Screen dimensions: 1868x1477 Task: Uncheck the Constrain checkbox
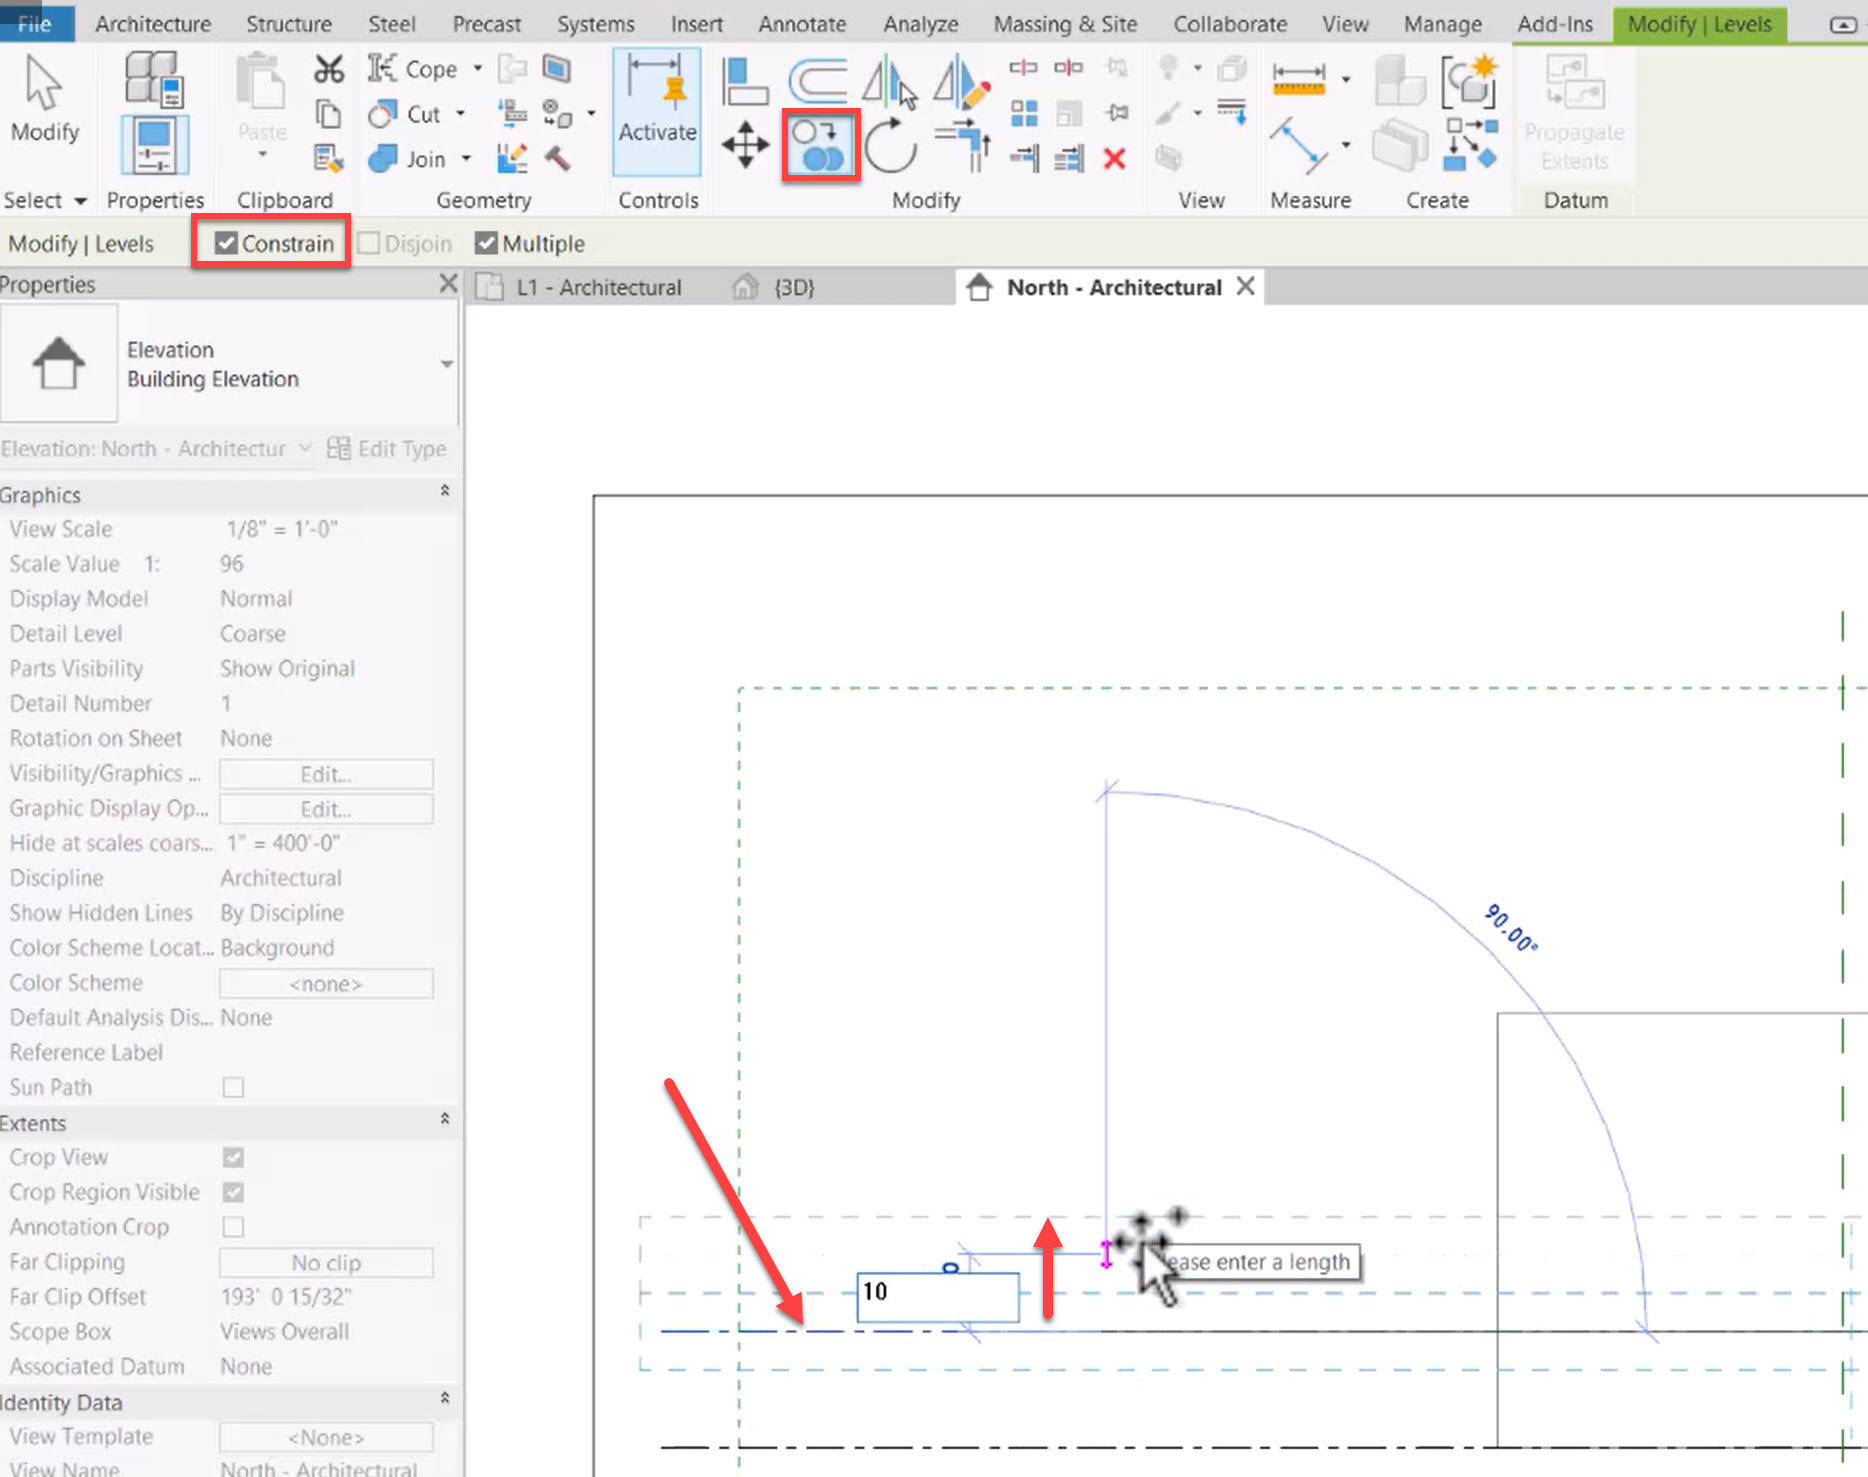tap(227, 243)
